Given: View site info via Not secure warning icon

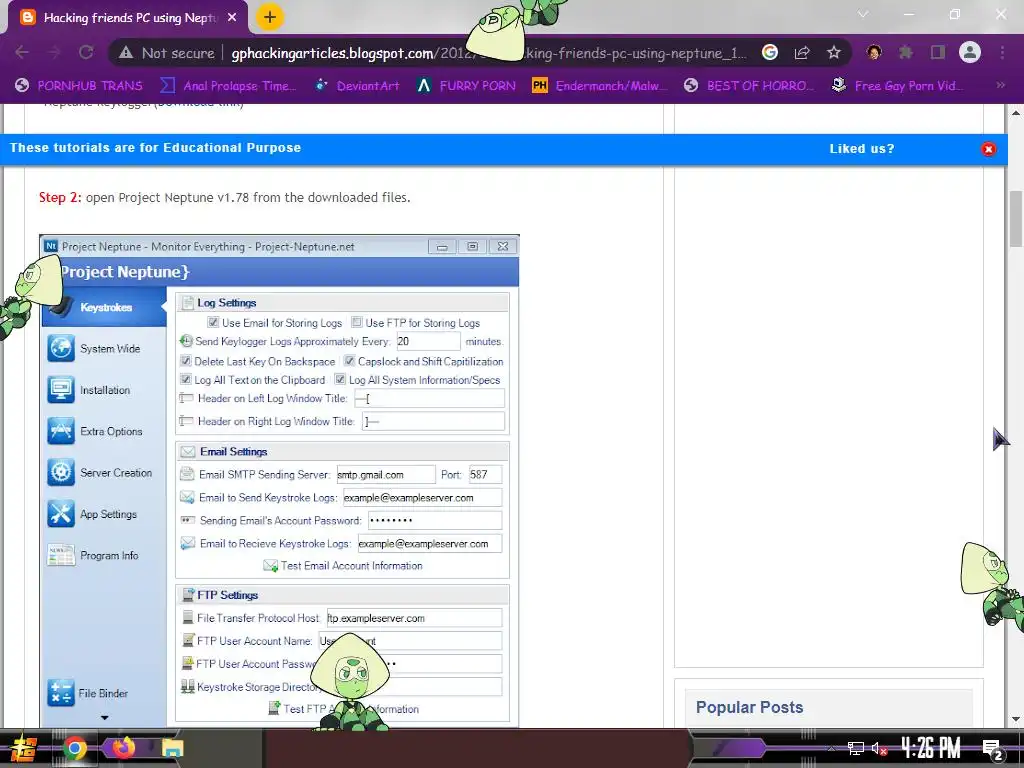Looking at the screenshot, I should 126,53.
